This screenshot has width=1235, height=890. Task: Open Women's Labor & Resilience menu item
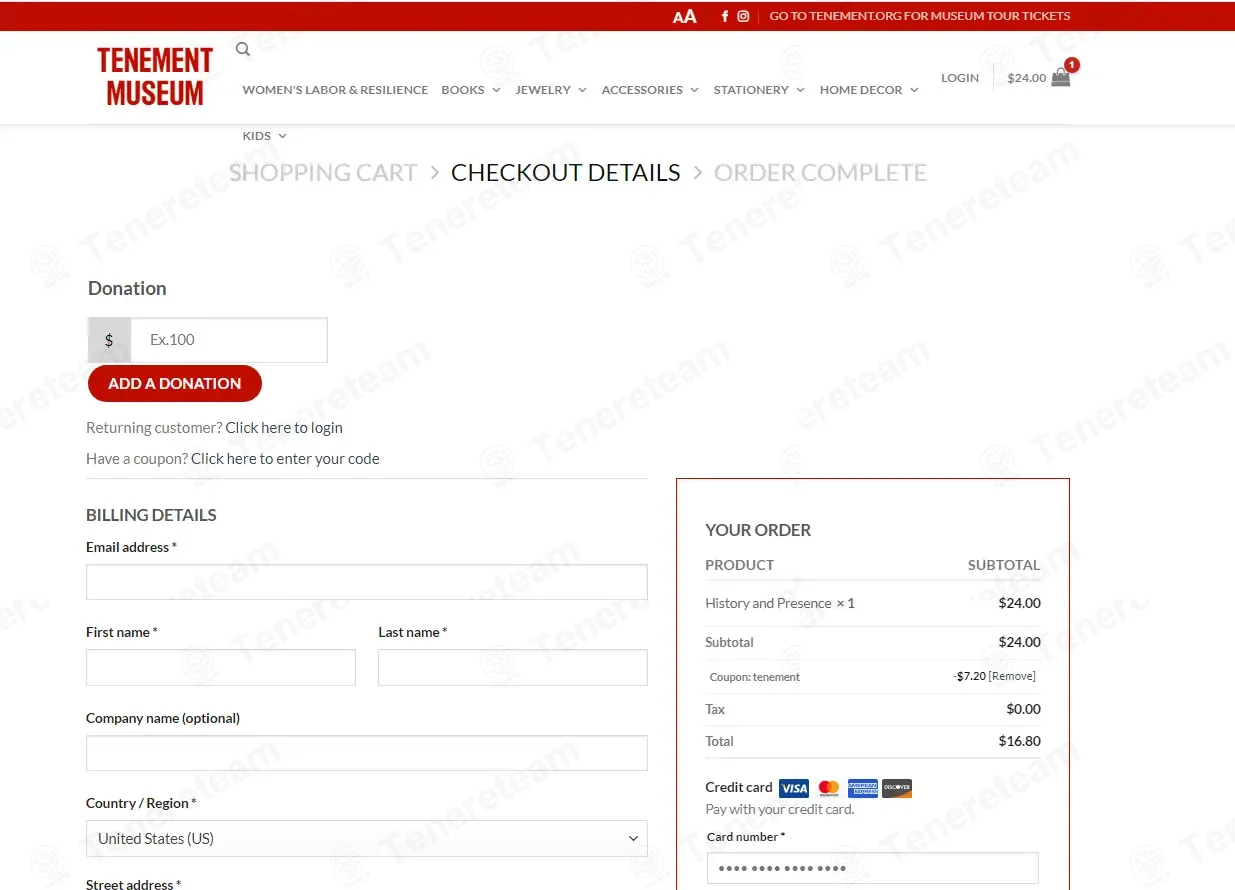[335, 90]
